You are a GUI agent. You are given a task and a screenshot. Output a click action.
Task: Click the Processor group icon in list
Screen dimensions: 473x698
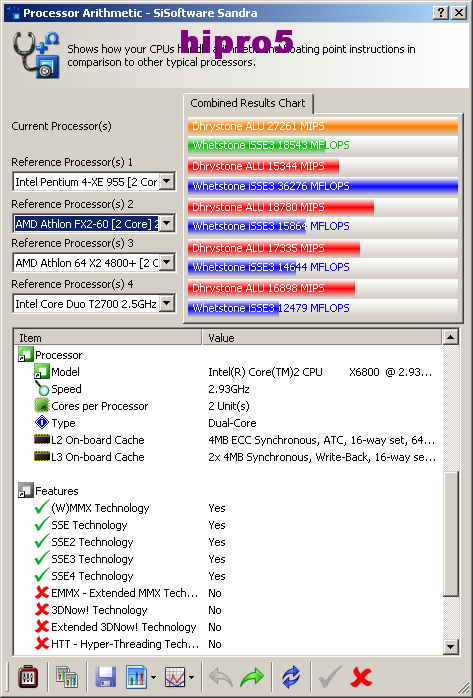point(25,355)
